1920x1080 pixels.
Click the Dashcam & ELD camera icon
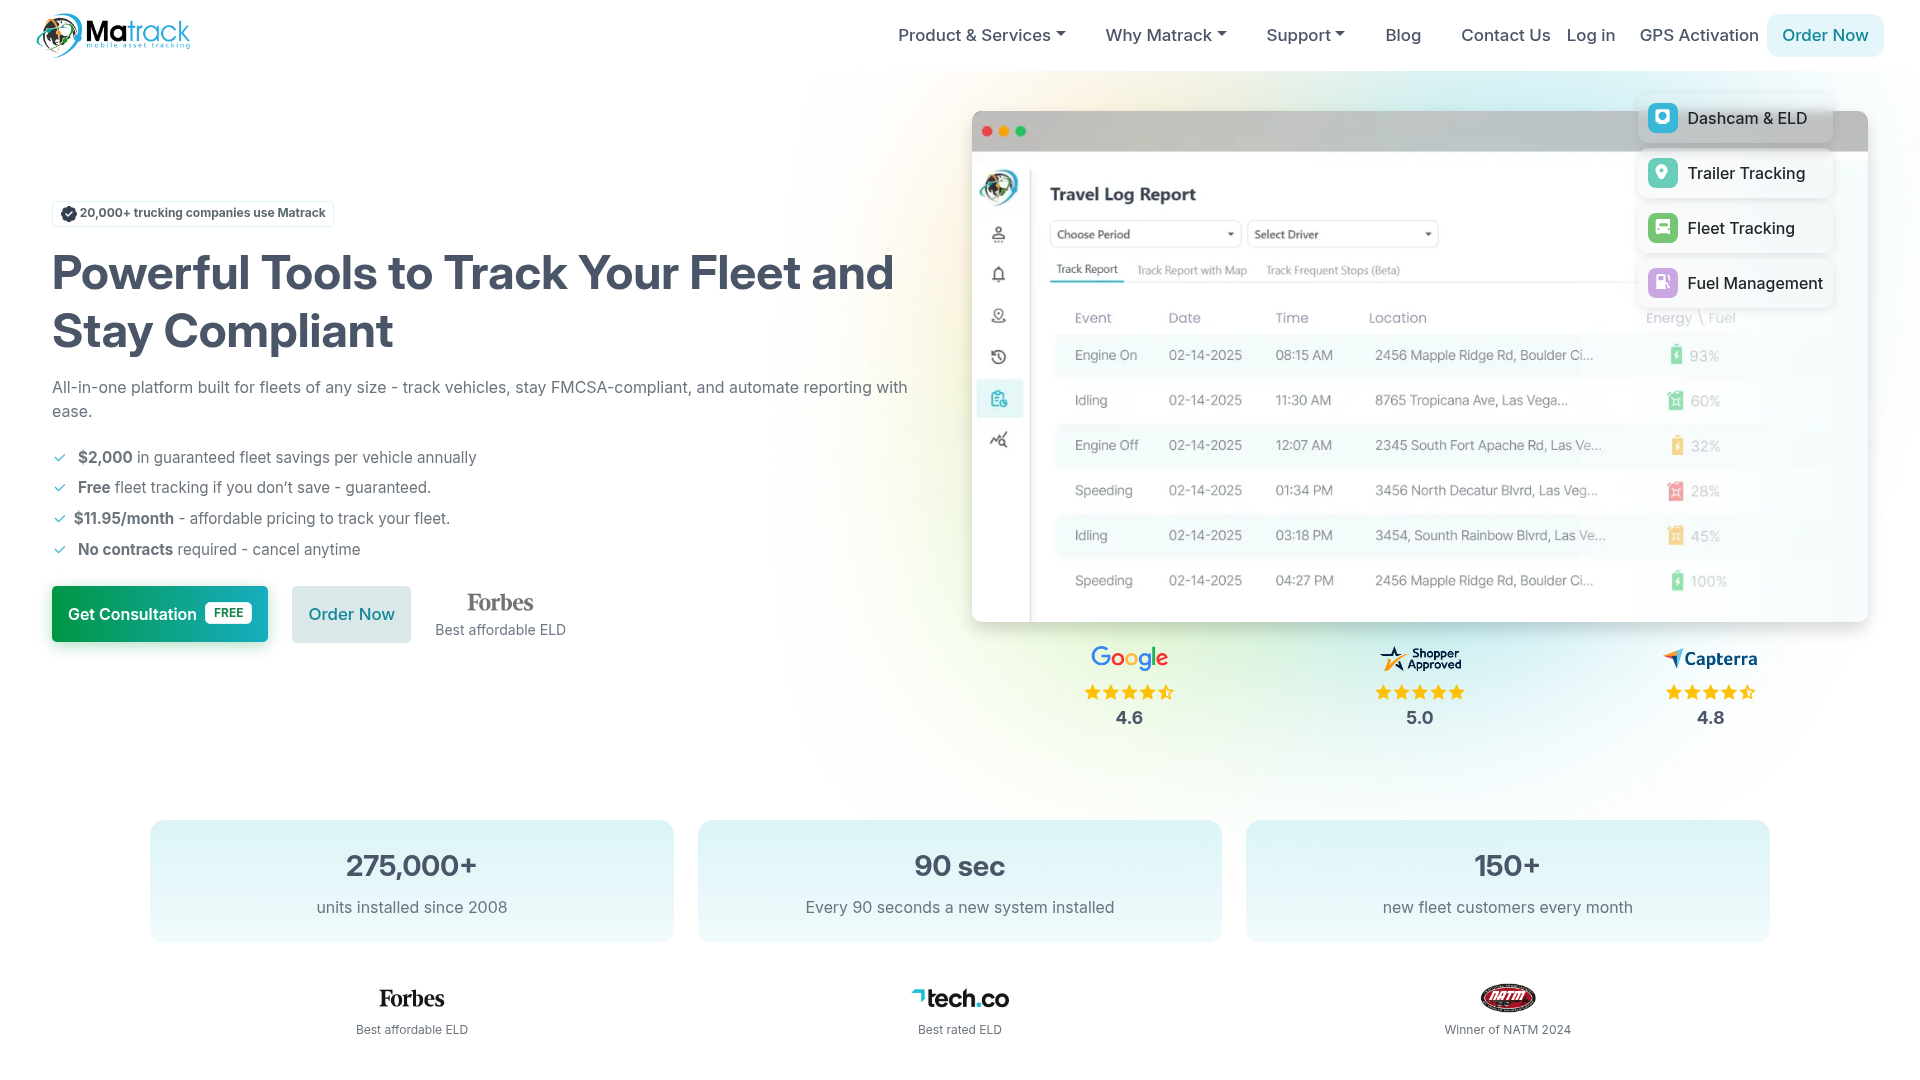[1662, 117]
